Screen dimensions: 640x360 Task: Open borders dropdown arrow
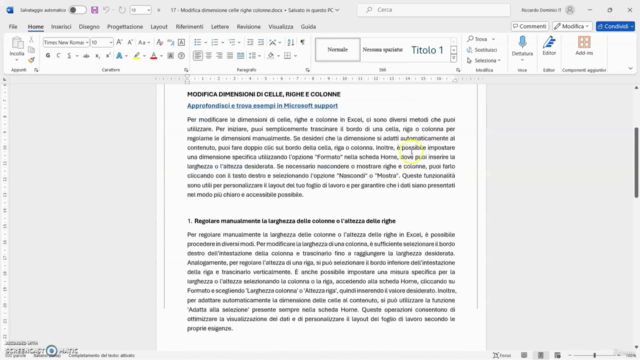(295, 56)
